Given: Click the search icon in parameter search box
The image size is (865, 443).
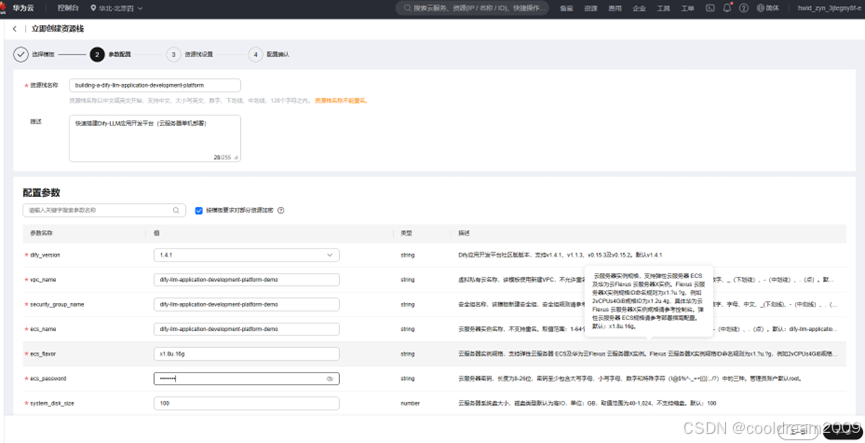Looking at the screenshot, I should (176, 210).
